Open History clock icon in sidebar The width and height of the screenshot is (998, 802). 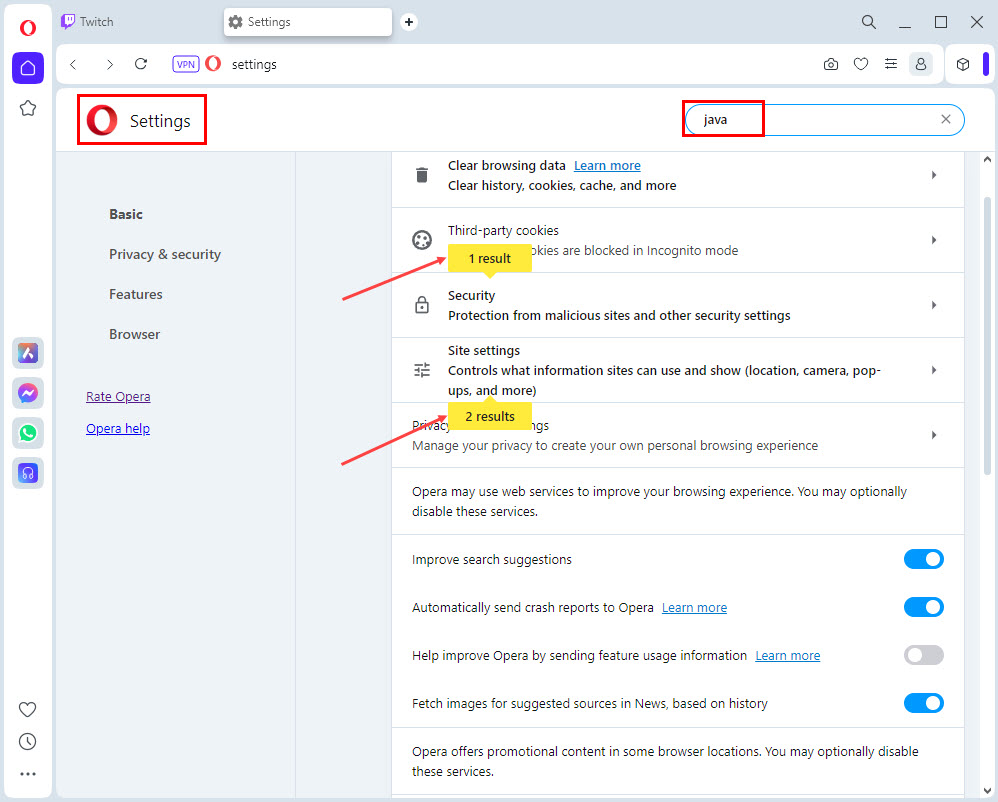pyautogui.click(x=27, y=742)
